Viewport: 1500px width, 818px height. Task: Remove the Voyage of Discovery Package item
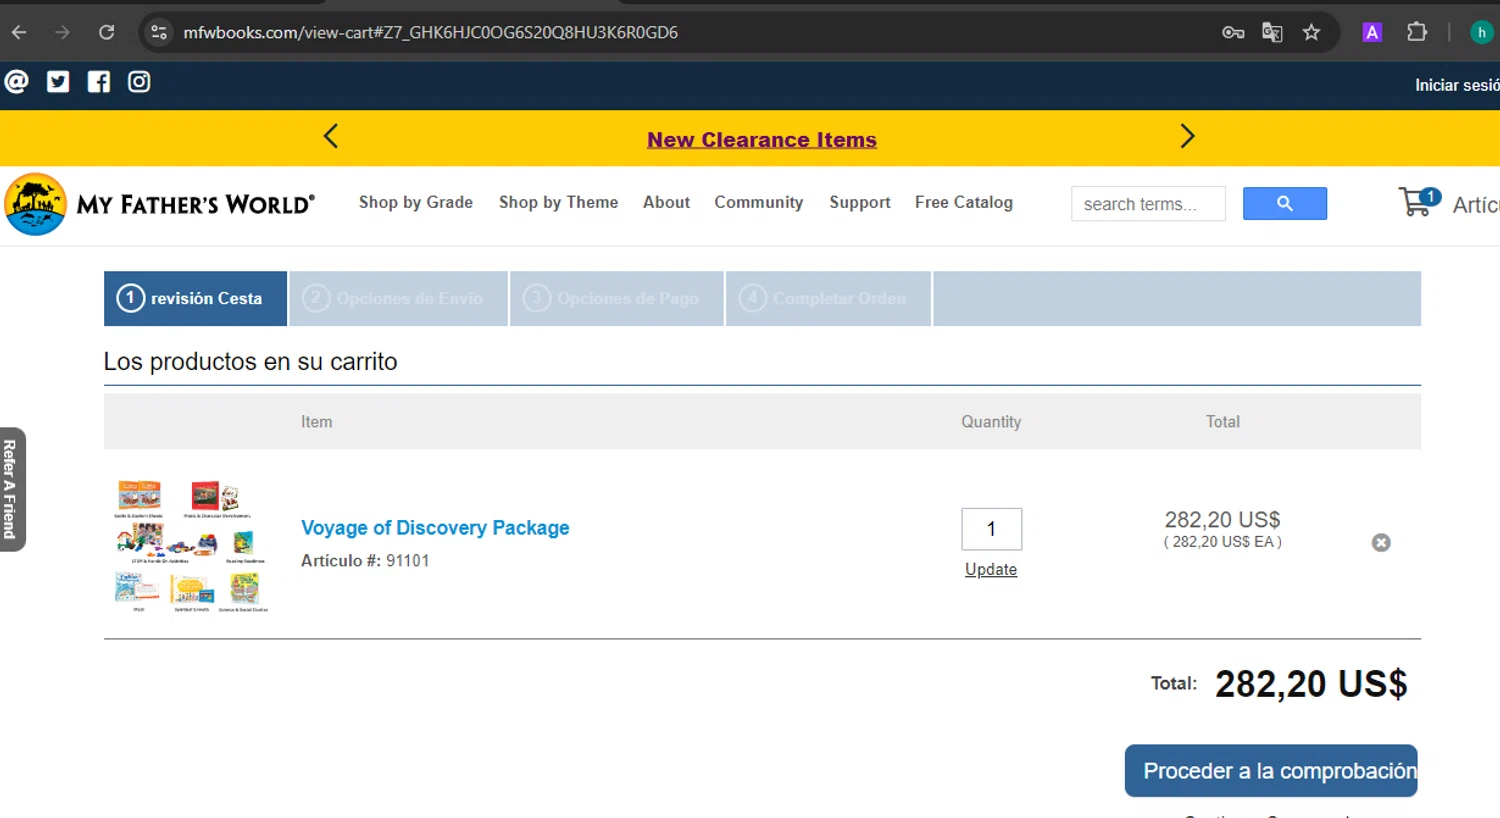[x=1381, y=542]
